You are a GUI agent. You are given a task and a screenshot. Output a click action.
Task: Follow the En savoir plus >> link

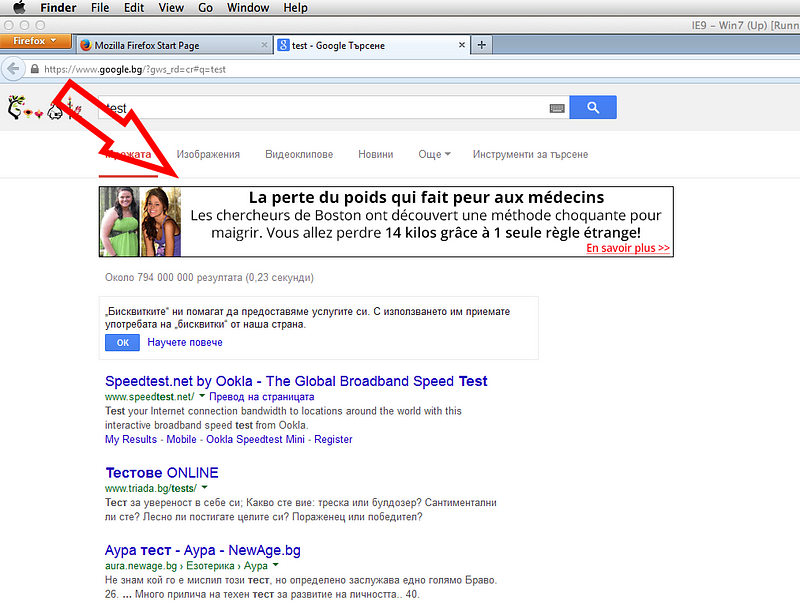628,248
